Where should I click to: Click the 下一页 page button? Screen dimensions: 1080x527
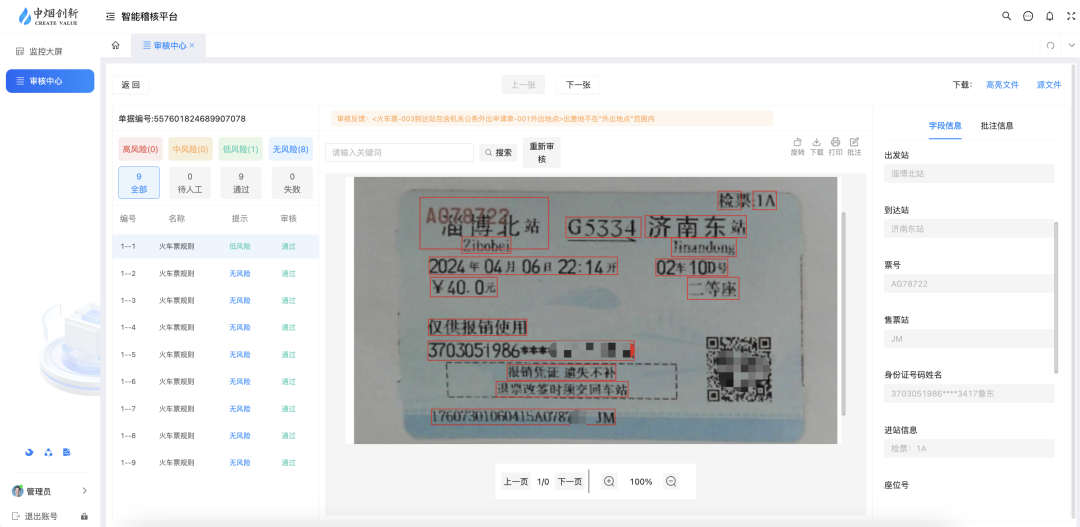(x=570, y=482)
